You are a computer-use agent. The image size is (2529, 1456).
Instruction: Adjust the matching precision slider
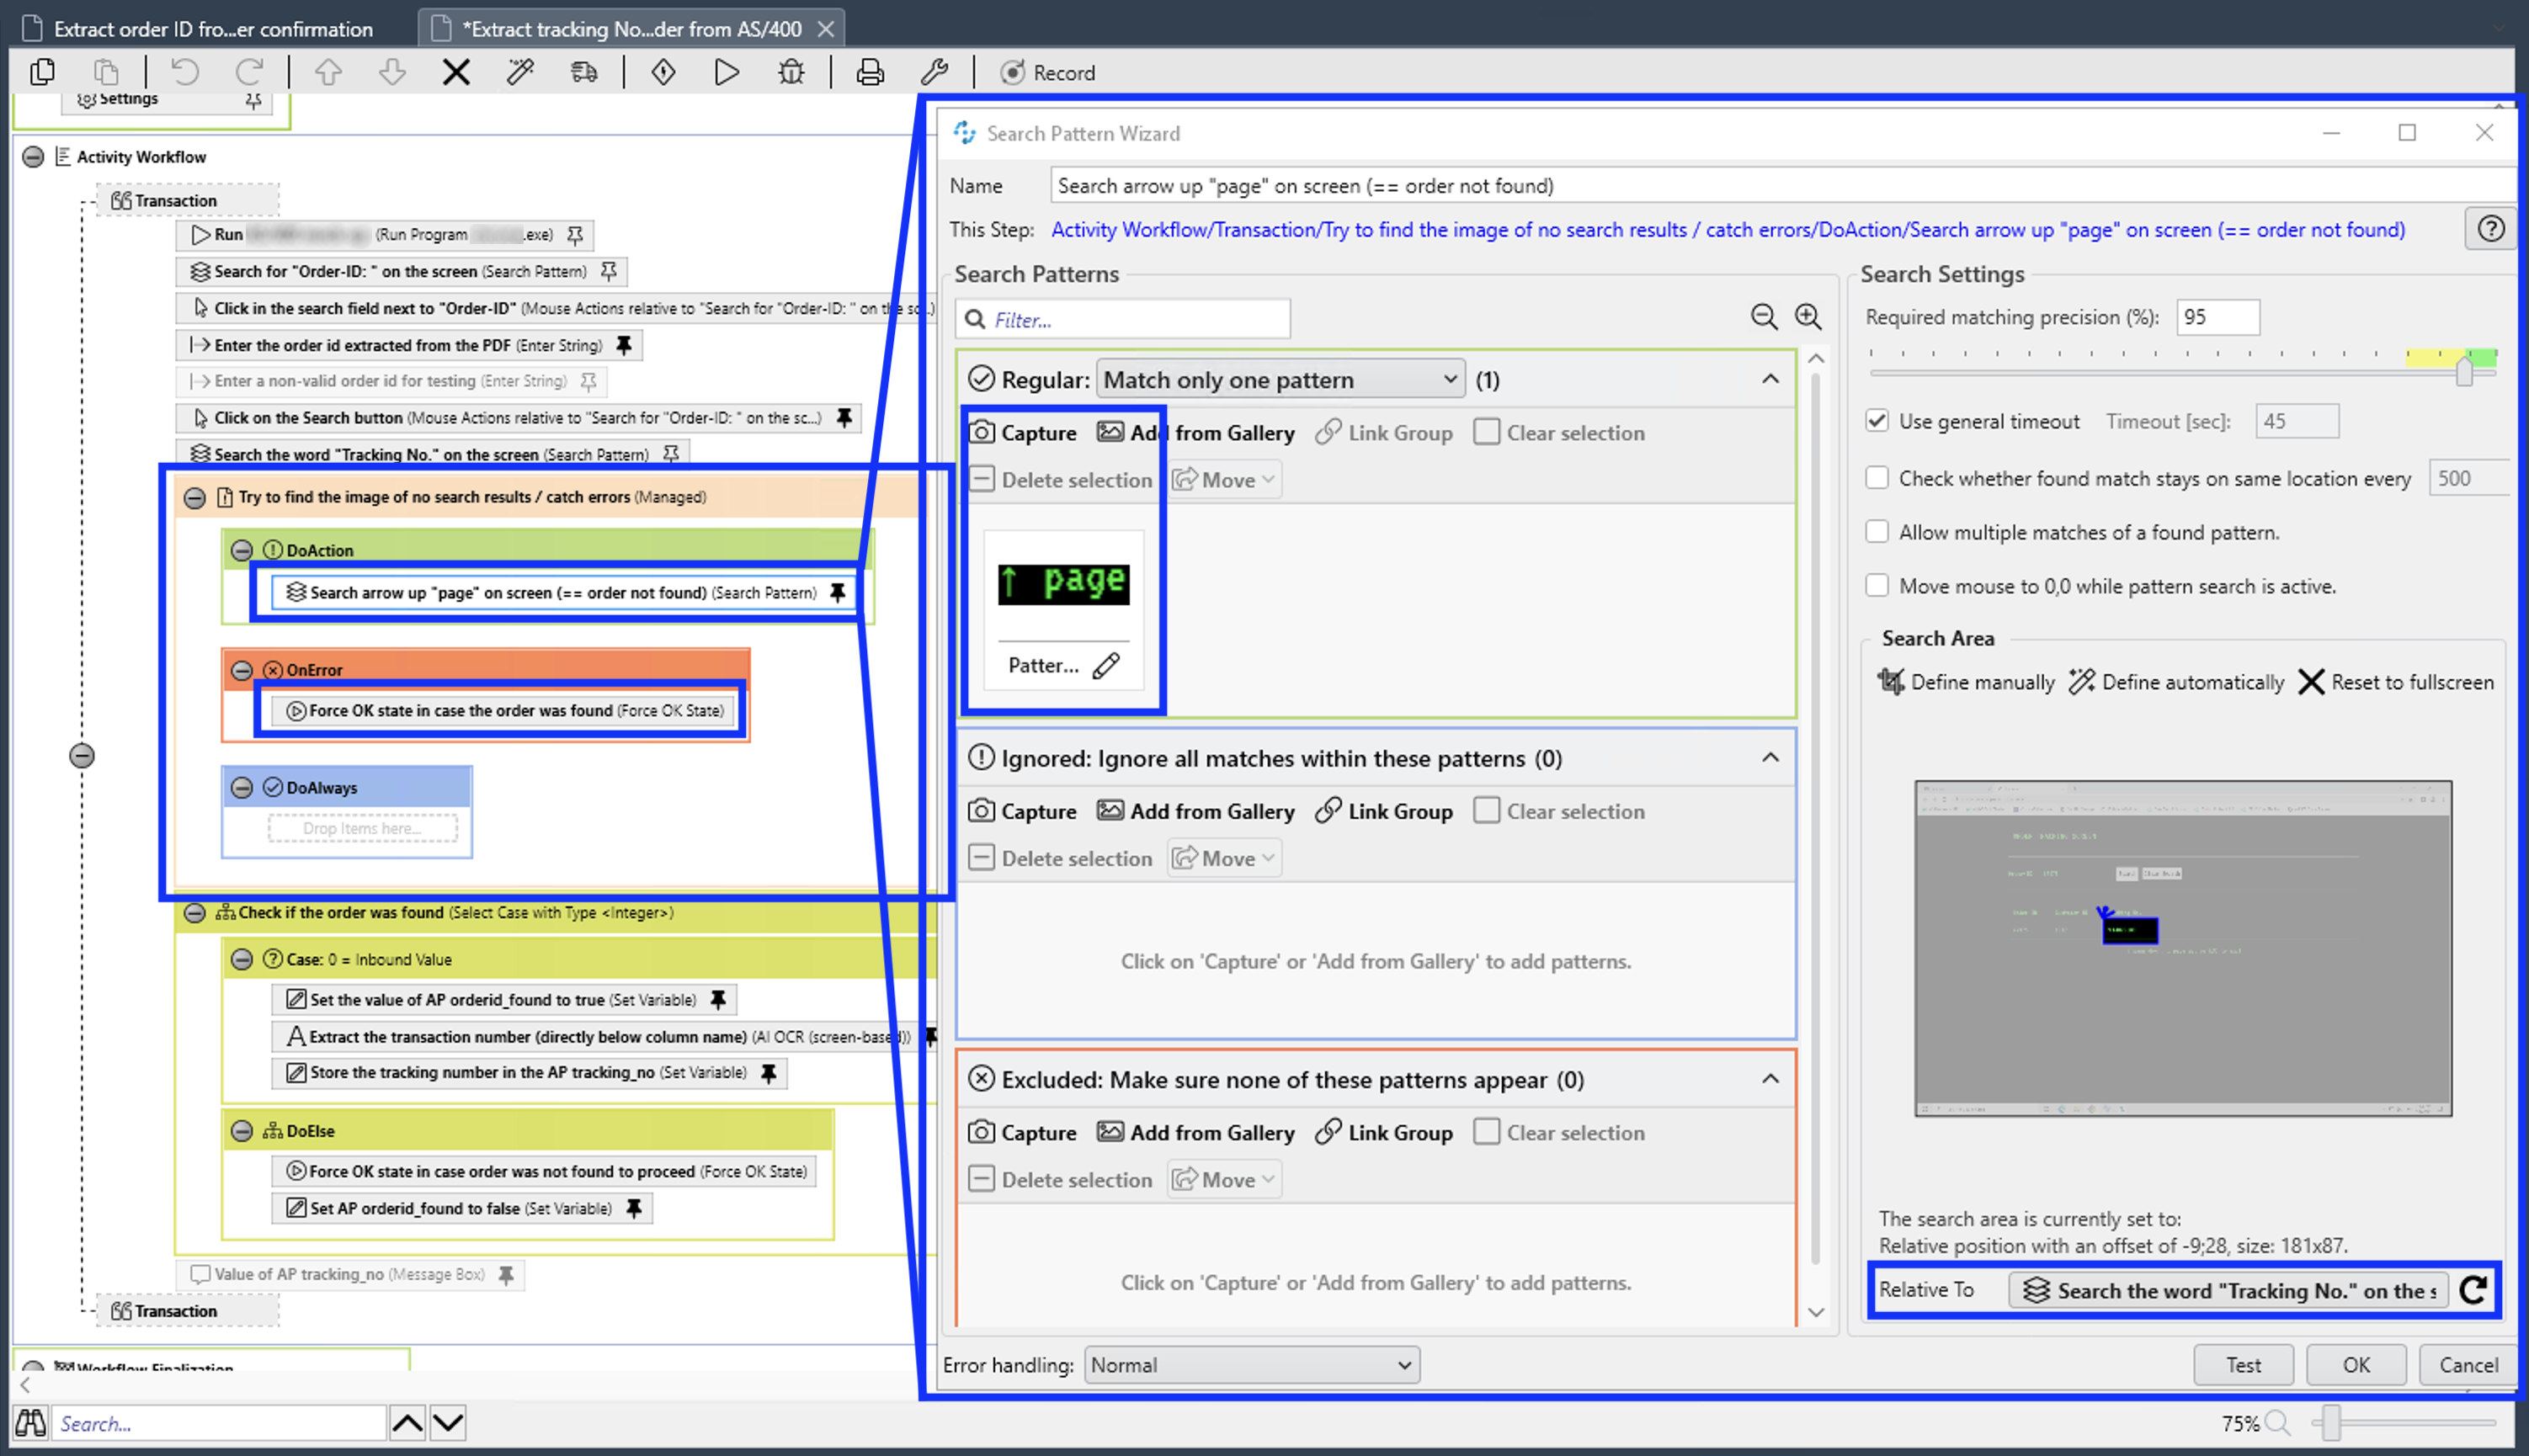2464,372
